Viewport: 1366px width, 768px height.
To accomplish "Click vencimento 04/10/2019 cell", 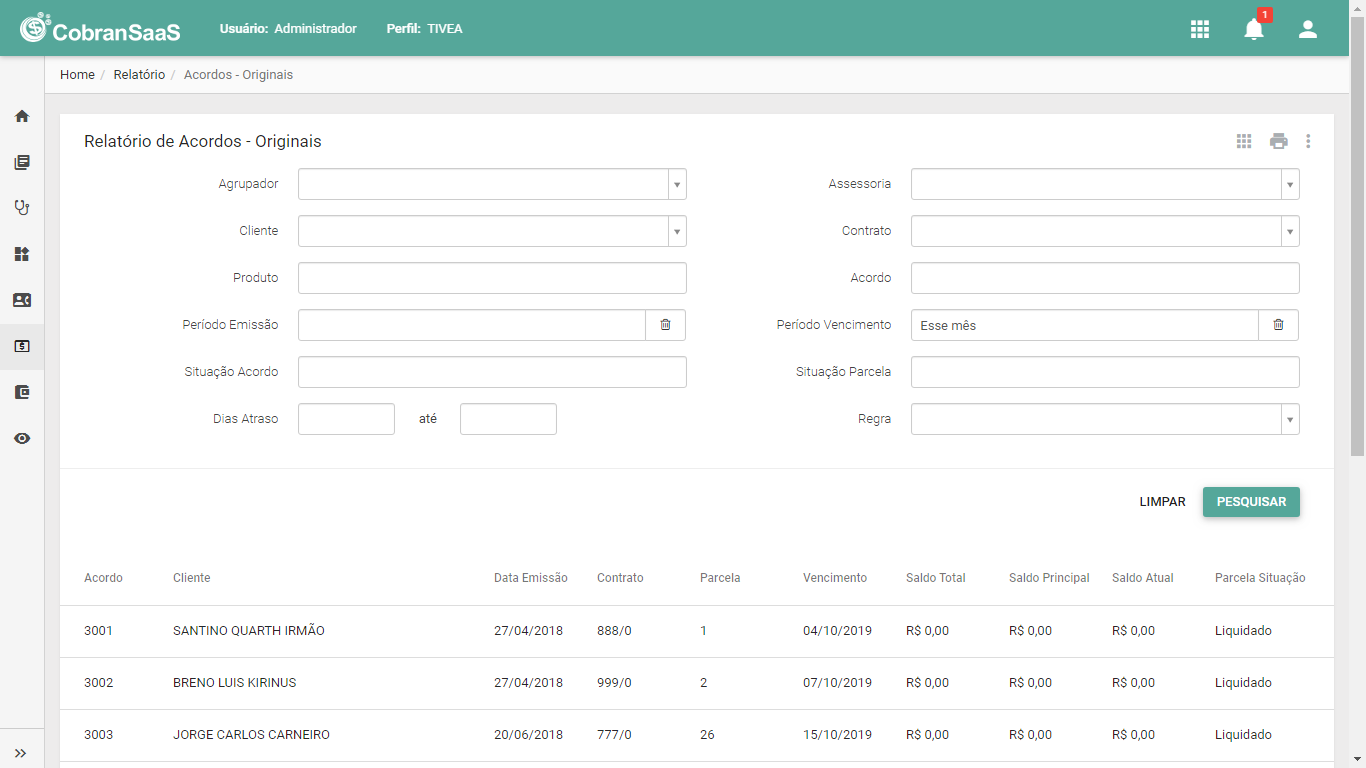I will point(838,631).
